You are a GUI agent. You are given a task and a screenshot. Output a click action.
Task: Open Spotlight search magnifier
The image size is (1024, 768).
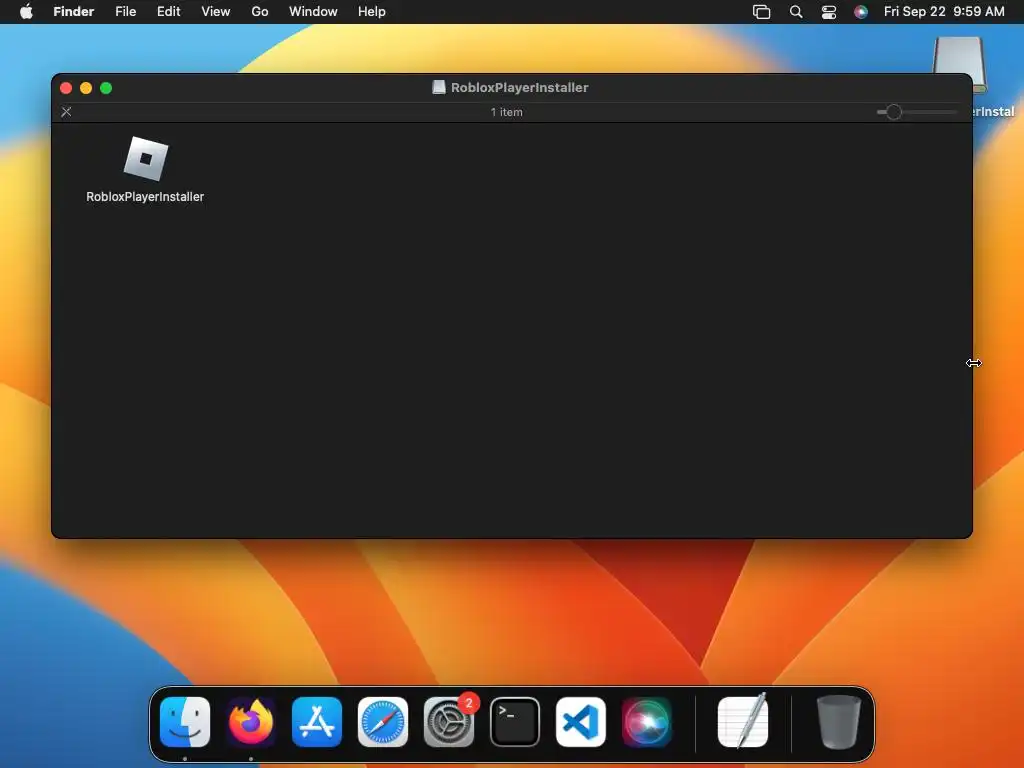[x=796, y=12]
